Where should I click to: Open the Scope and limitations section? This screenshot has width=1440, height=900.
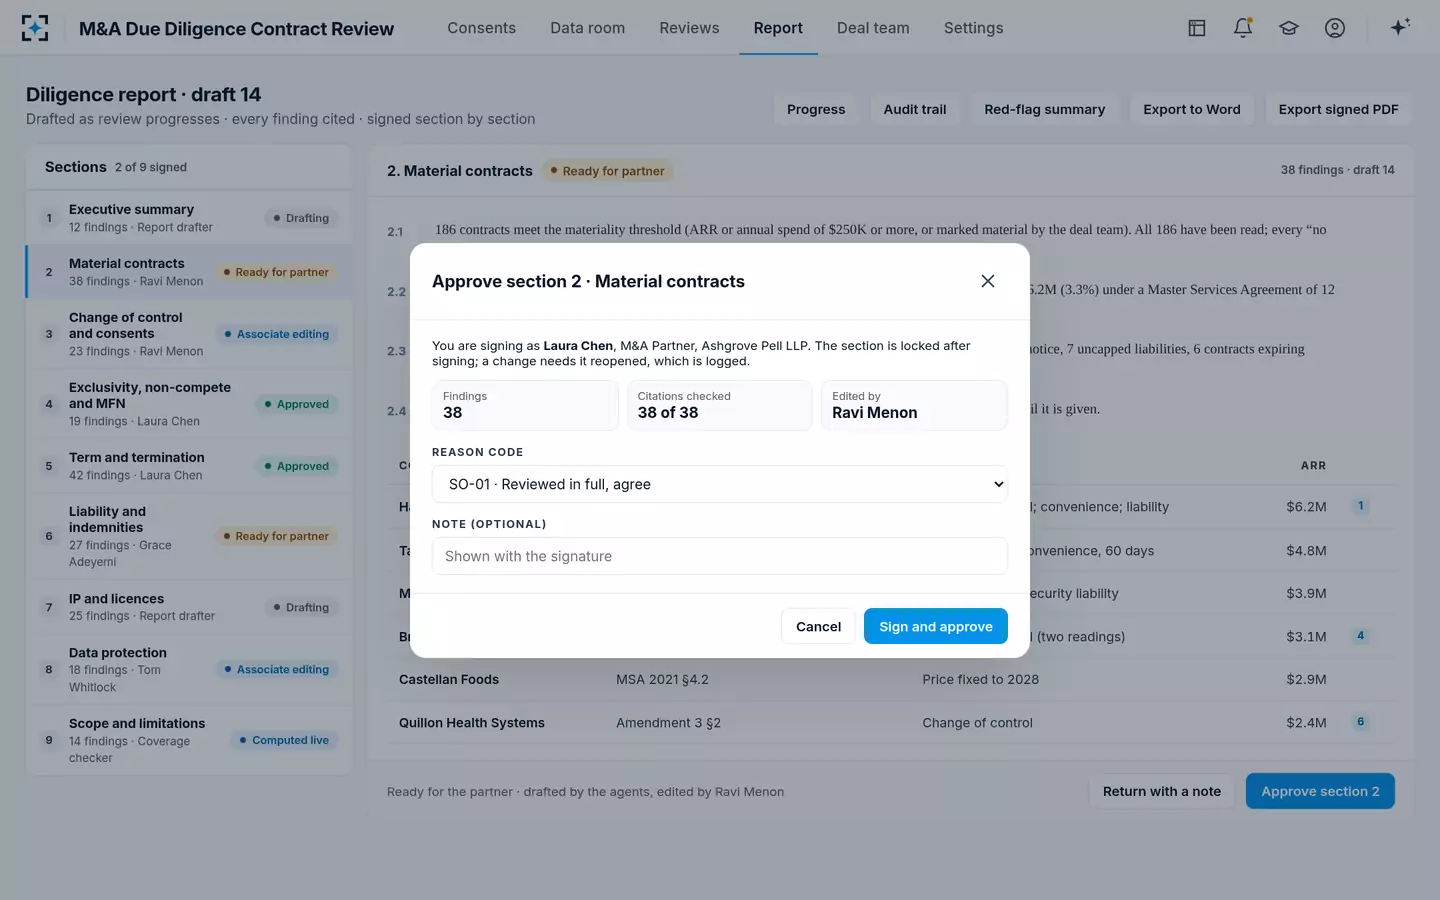pyautogui.click(x=189, y=740)
